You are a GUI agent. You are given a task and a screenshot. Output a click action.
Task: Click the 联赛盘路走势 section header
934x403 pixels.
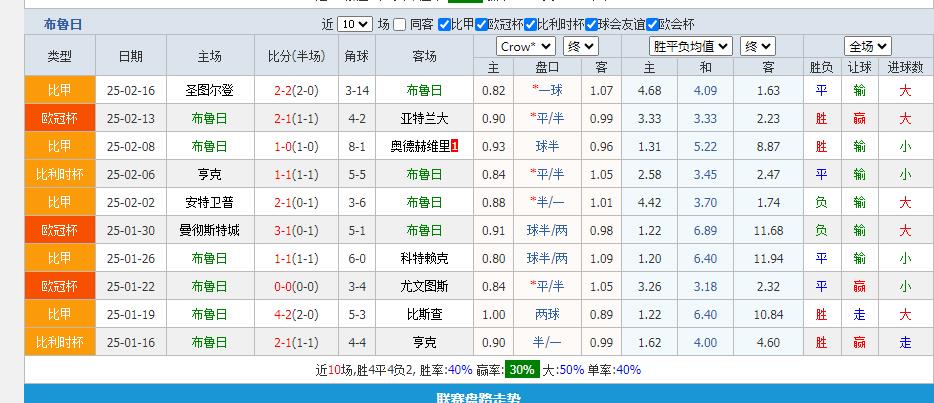pyautogui.click(x=479, y=397)
